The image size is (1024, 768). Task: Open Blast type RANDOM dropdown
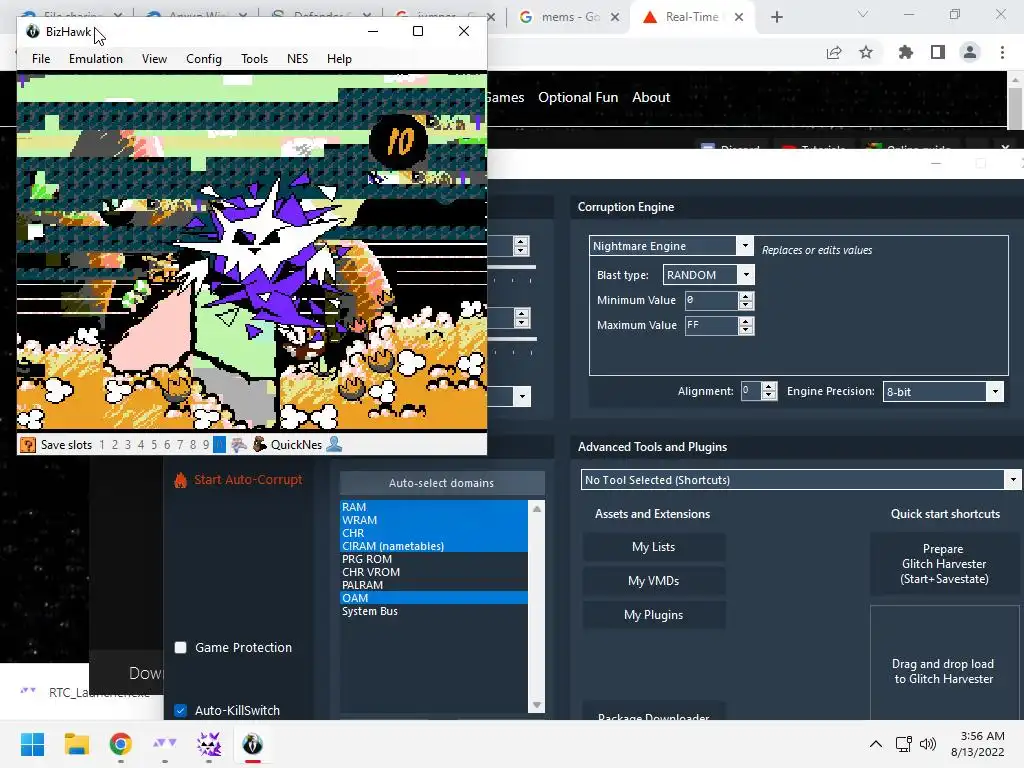pyautogui.click(x=746, y=275)
